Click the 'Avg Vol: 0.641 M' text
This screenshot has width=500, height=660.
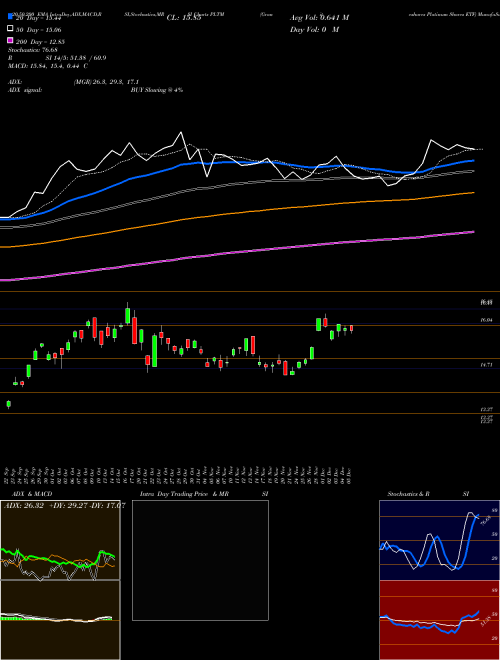(319, 18)
